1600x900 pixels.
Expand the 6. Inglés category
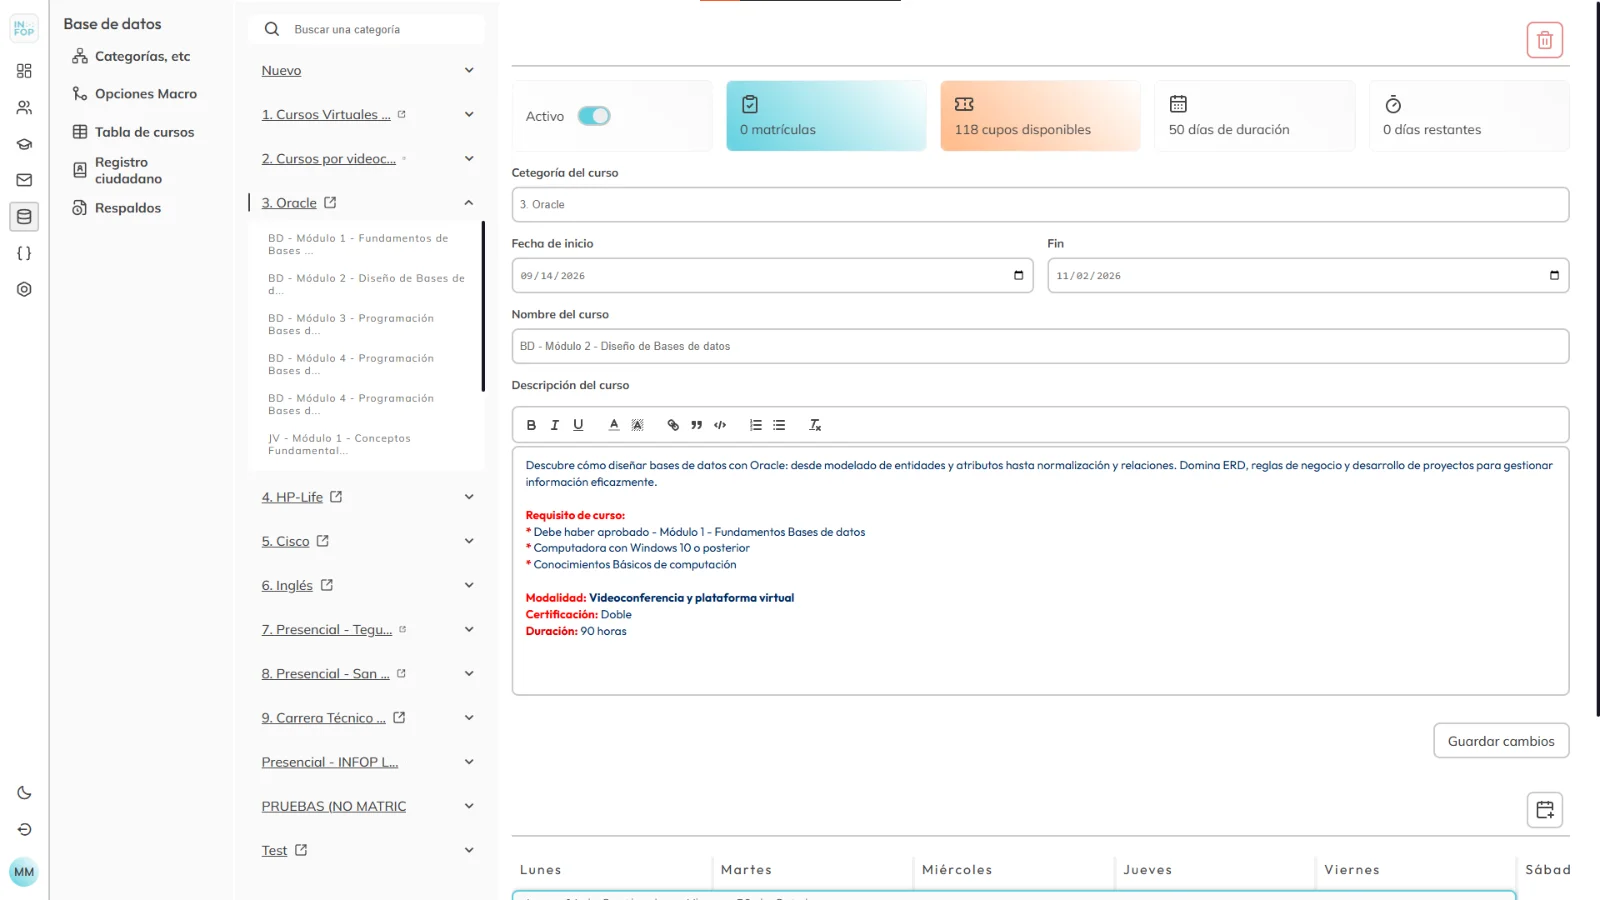click(469, 585)
